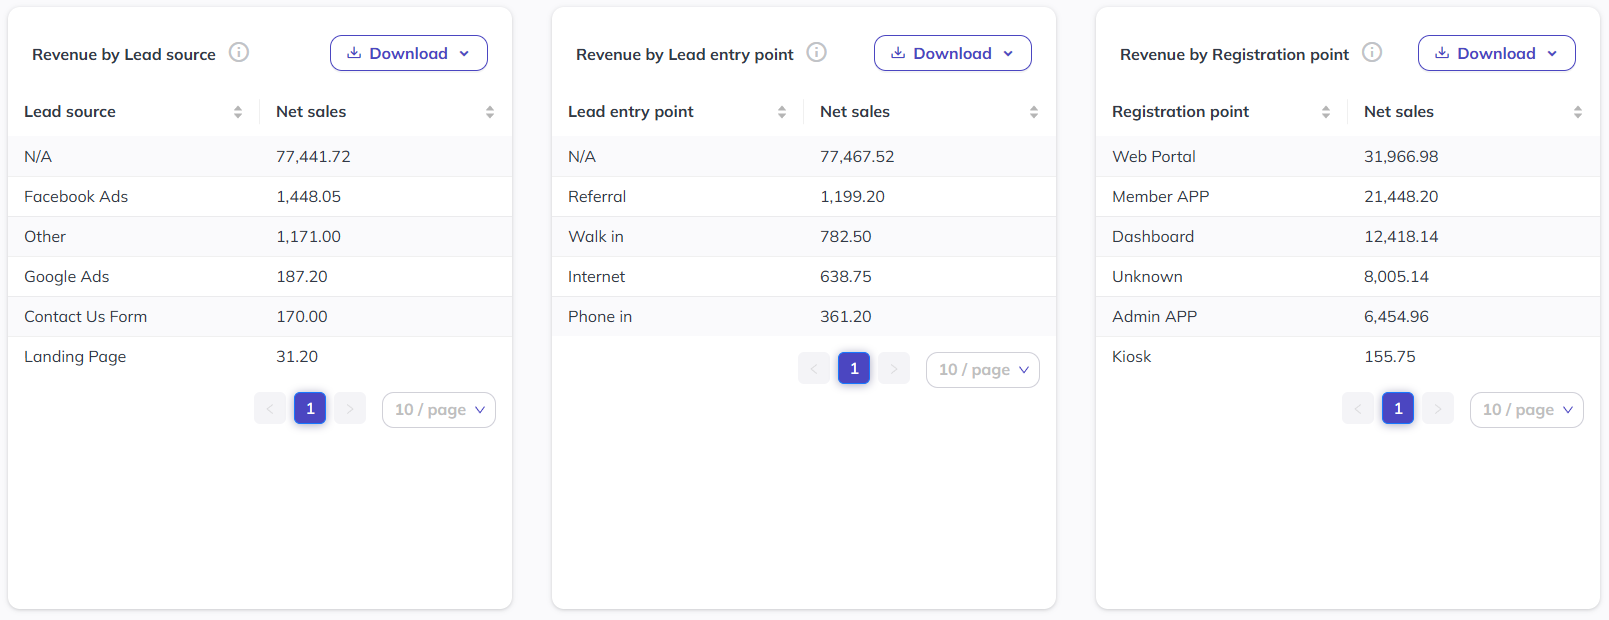Screen dimensions: 1609x620
Task: Go to previous page in Lead entry point table
Action: tap(814, 368)
